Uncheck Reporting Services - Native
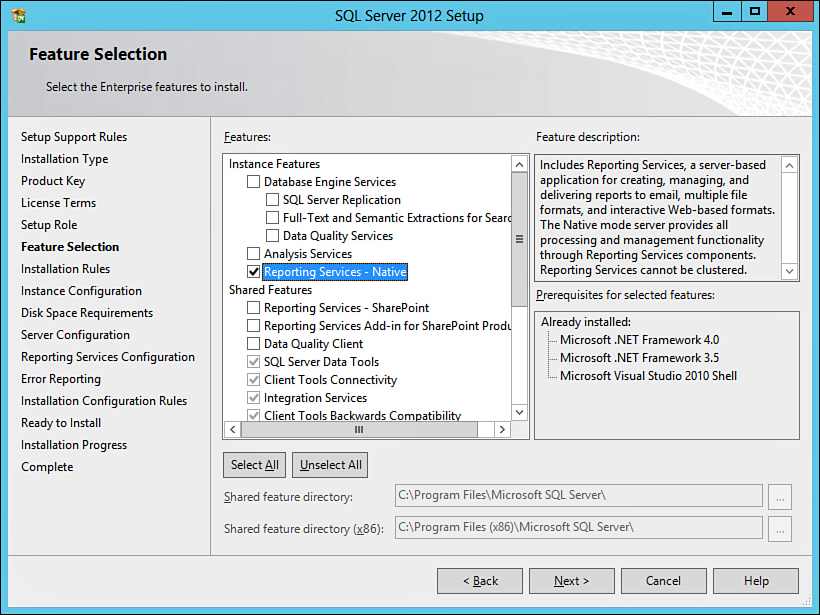The height and width of the screenshot is (615, 820). click(x=254, y=272)
